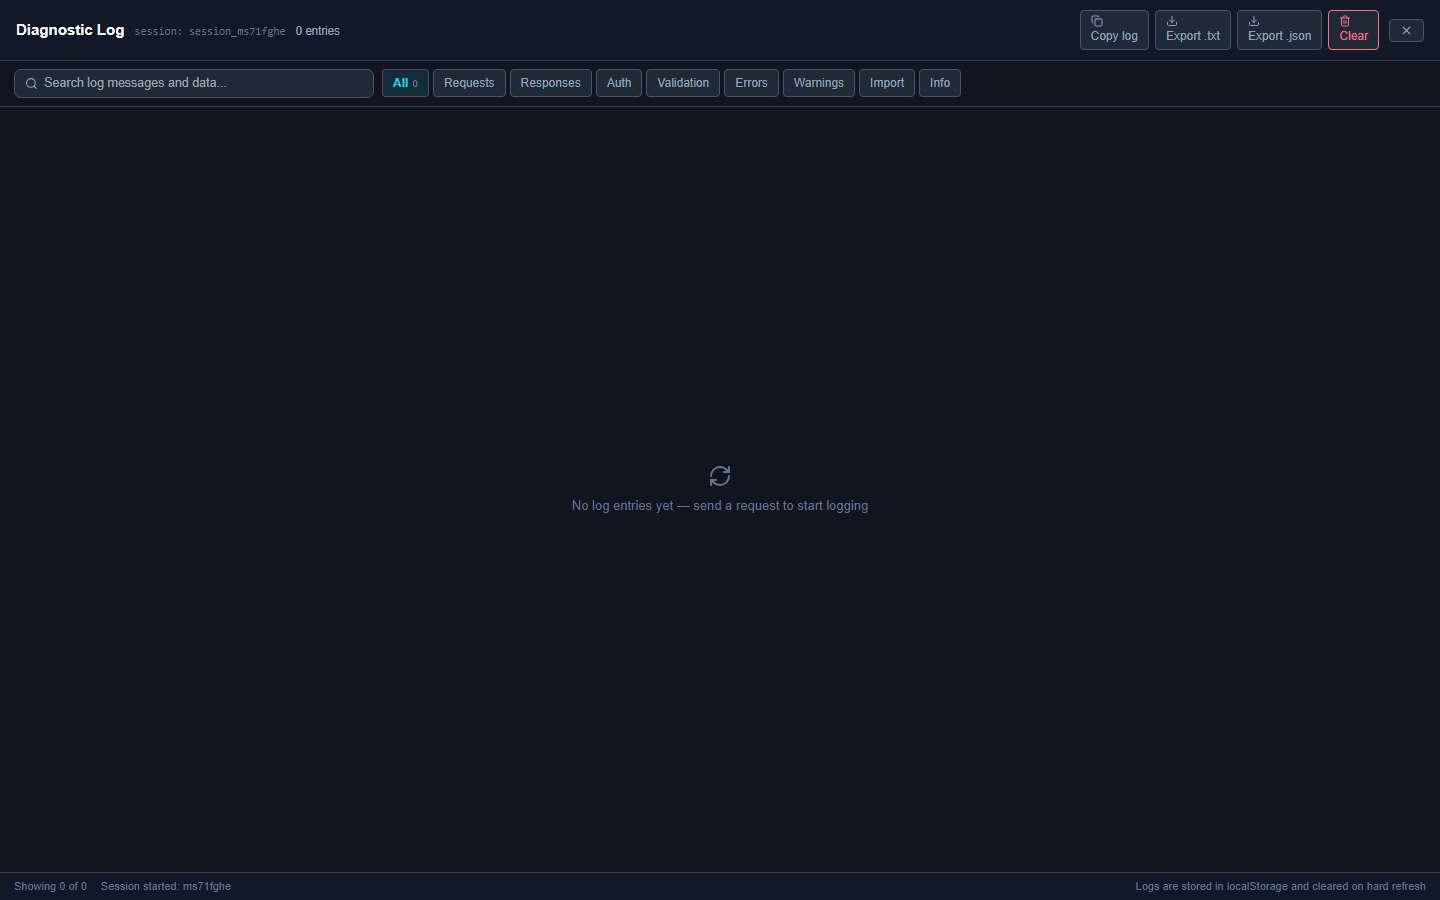Screen dimensions: 1440x900
Task: Click the refresh icon in empty state
Action: tap(720, 476)
